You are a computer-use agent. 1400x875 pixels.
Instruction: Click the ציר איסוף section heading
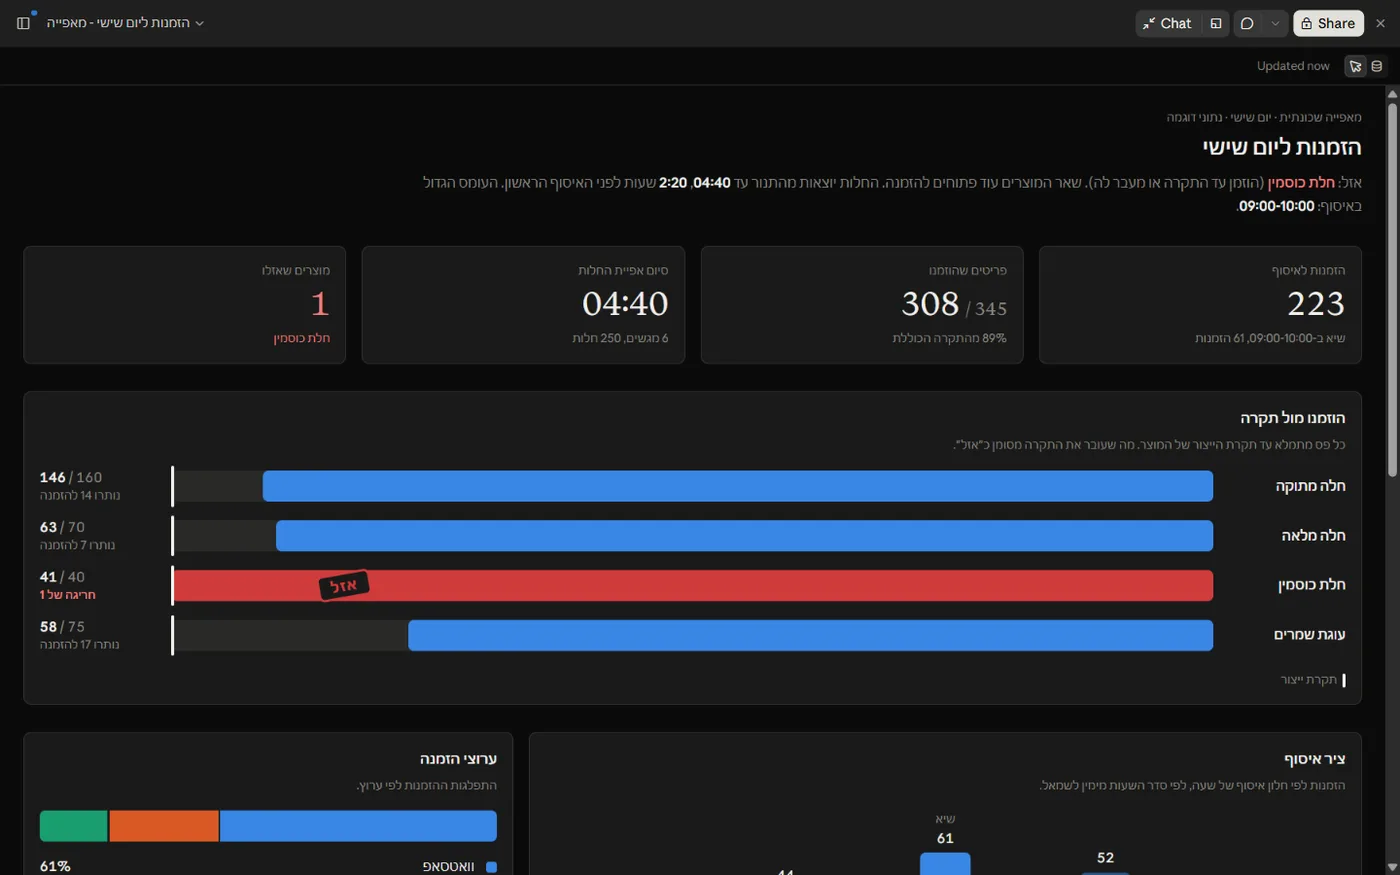coord(1314,759)
